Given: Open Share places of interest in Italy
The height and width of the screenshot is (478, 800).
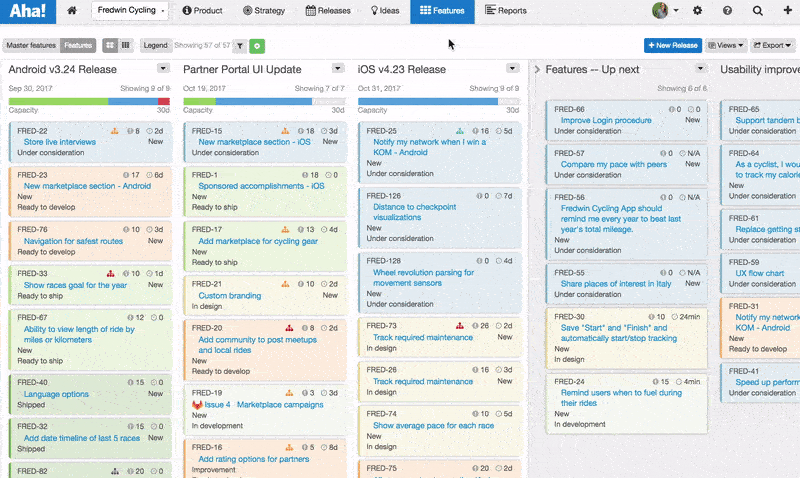Looking at the screenshot, I should [616, 284].
